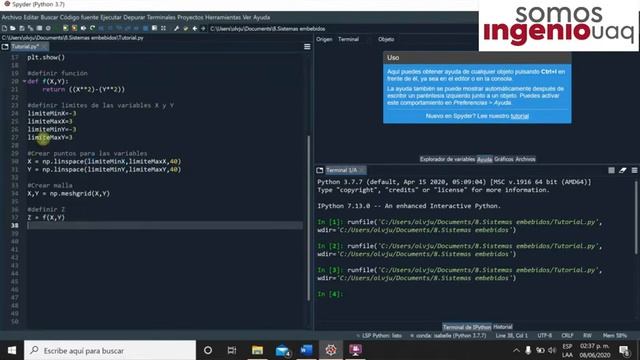640x360 pixels.
Task: Open the Windows Start menu
Action: point(11,350)
